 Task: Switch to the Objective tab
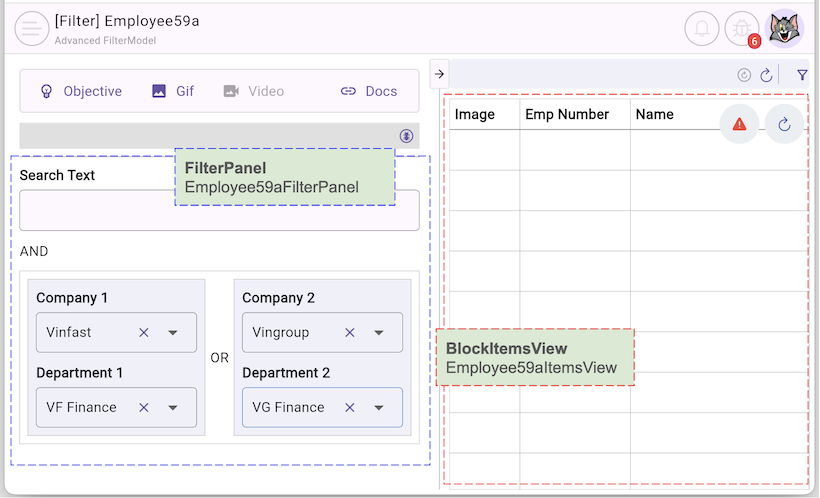click(80, 91)
